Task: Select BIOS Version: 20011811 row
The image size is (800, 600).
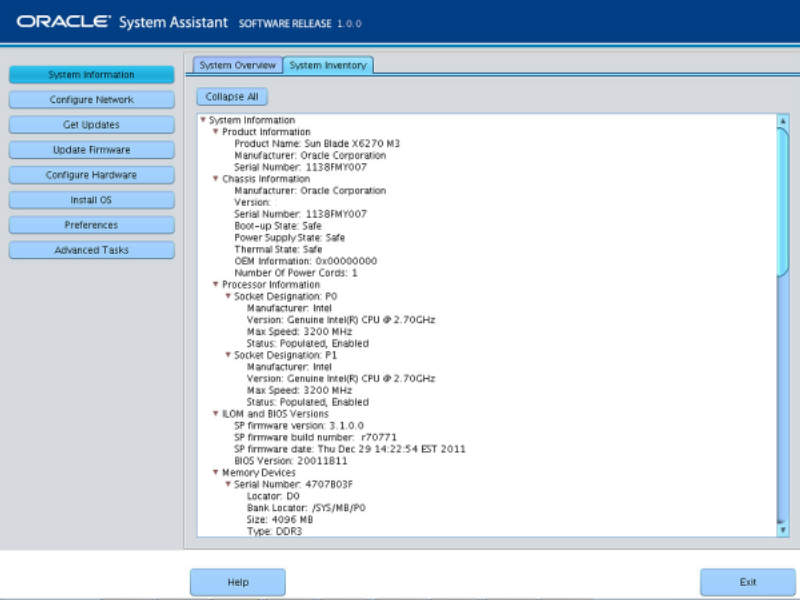Action: pos(290,461)
